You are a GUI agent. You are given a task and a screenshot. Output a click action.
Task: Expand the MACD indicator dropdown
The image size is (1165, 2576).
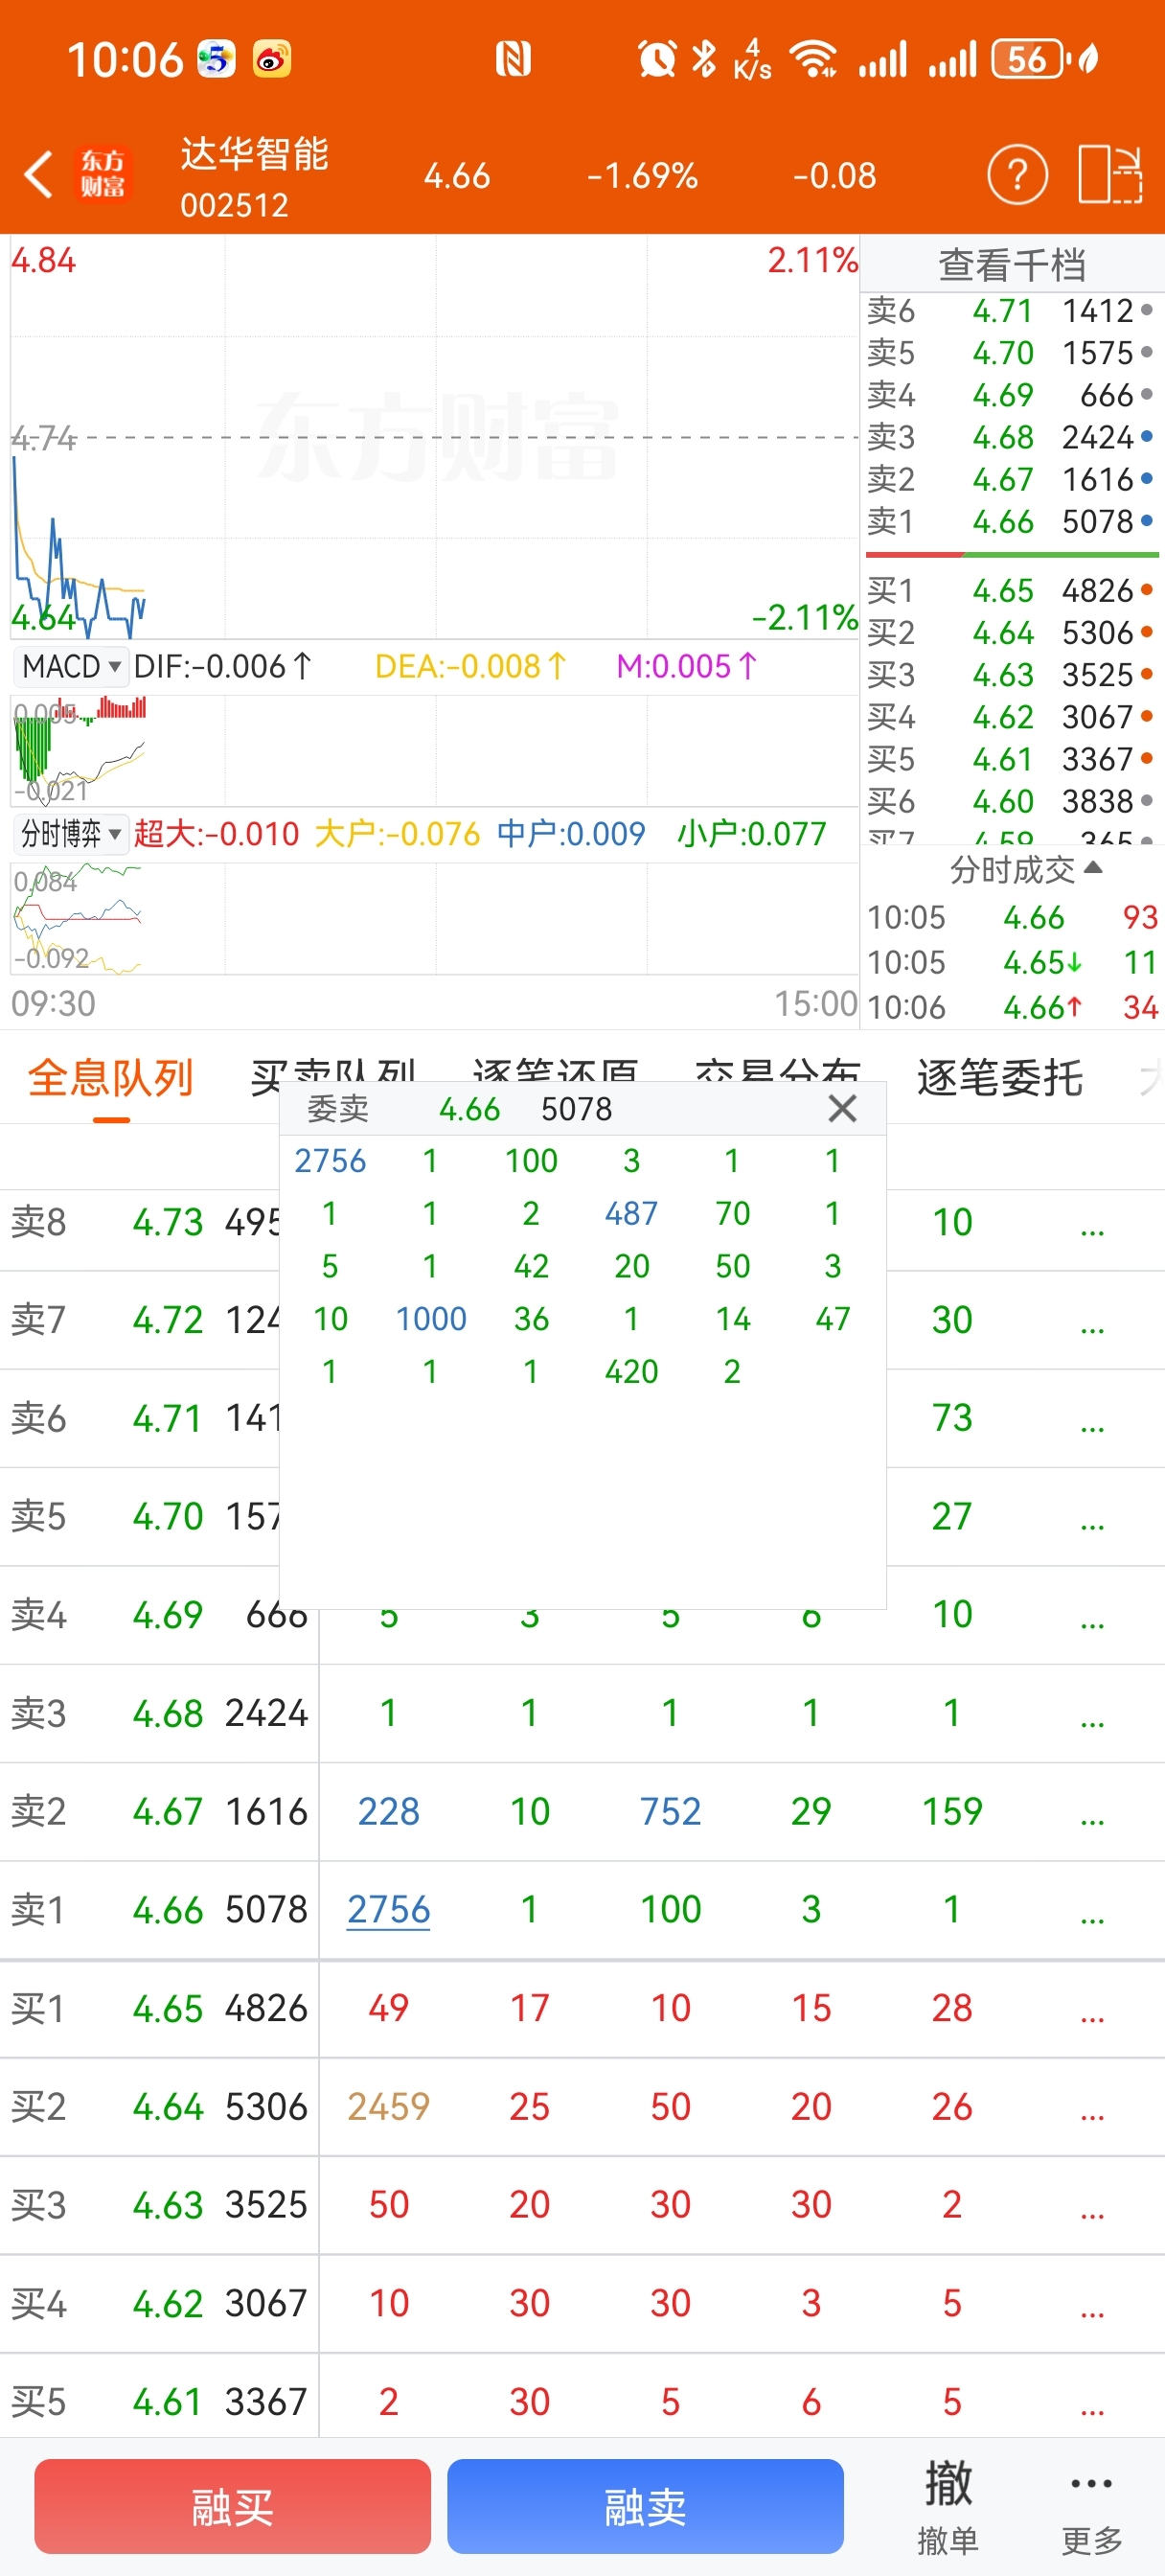(70, 666)
